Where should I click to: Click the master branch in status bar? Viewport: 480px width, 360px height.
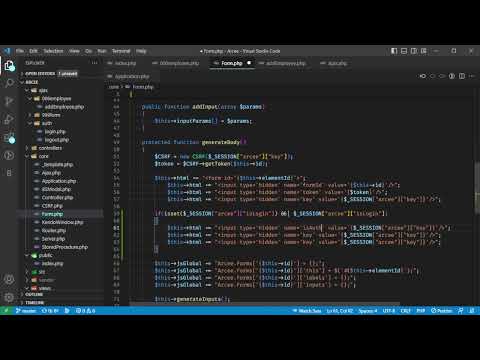click(26, 311)
